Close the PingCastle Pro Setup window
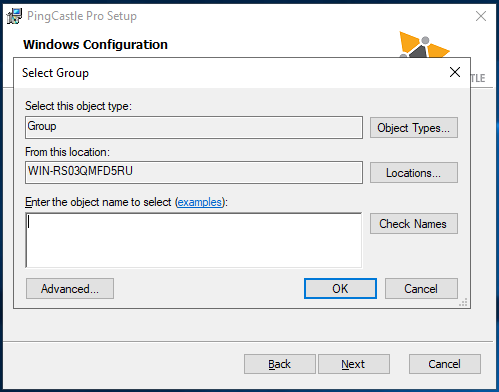Screen dimensions: 499x392 pos(481,16)
